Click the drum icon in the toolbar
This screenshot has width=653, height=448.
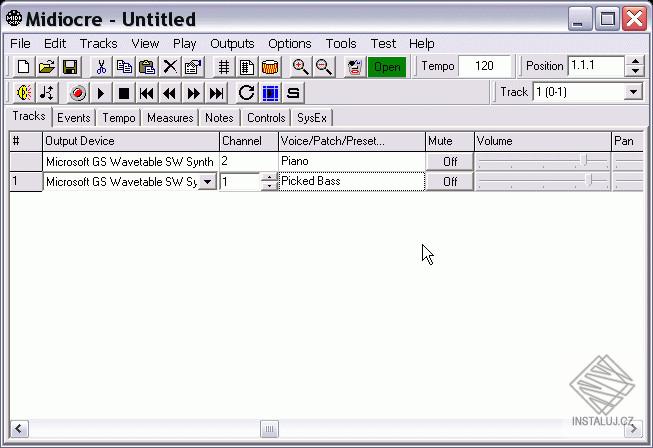pyautogui.click(x=270, y=67)
